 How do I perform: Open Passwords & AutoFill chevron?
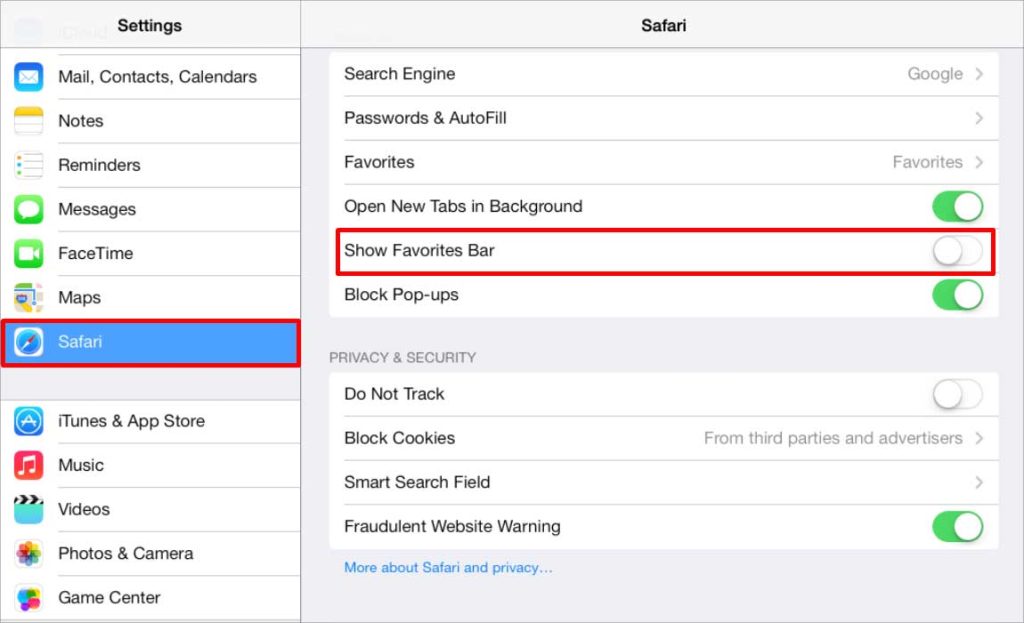point(979,118)
